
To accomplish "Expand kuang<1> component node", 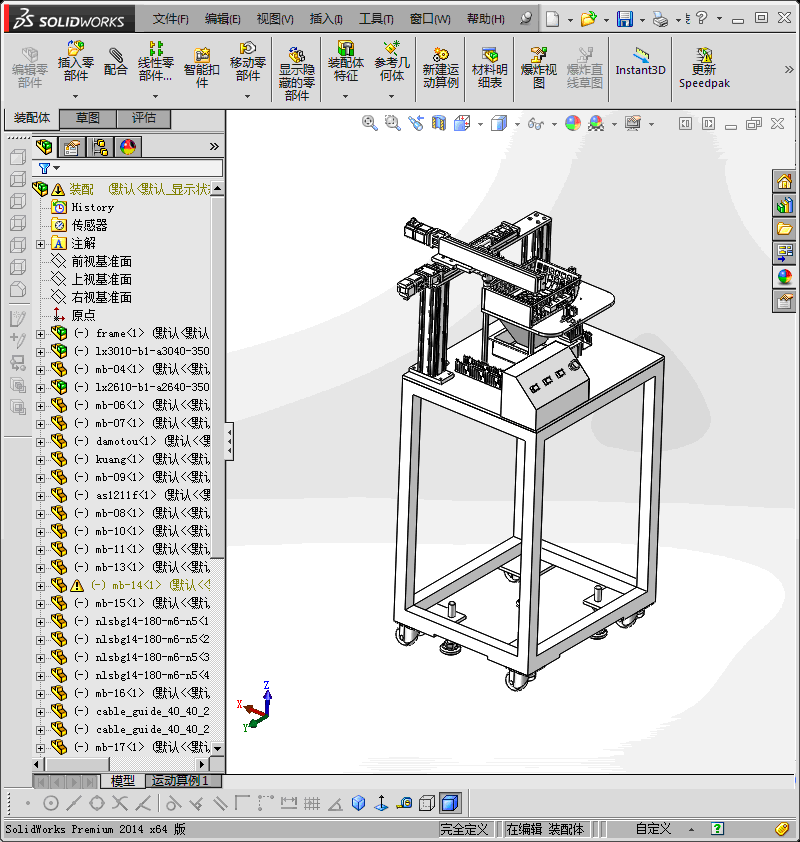I will click(x=40, y=460).
